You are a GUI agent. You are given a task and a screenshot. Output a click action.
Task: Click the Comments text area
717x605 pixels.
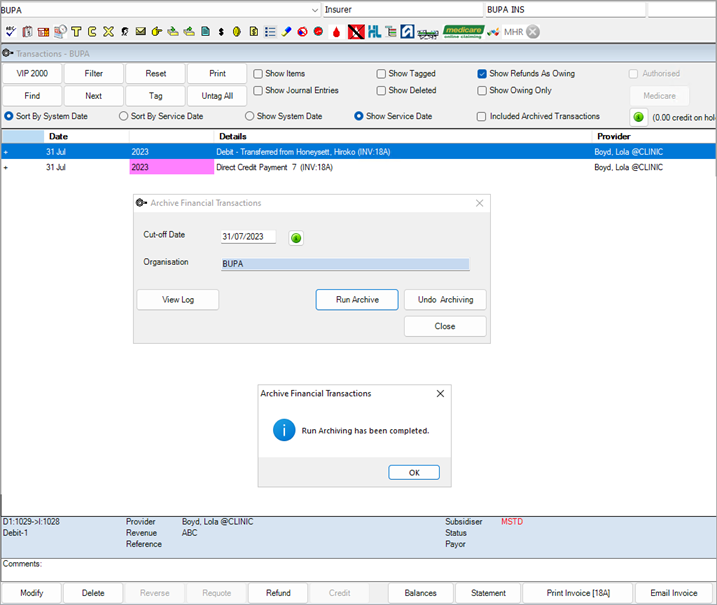point(358,570)
